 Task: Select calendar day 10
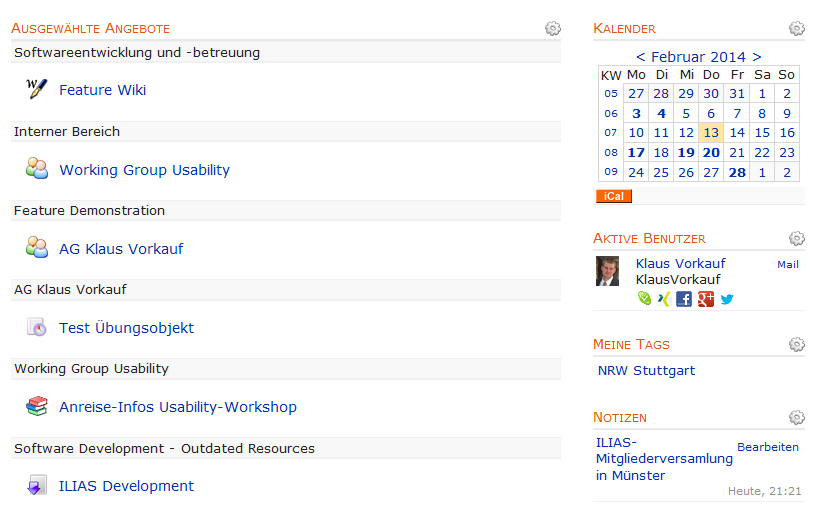636,133
